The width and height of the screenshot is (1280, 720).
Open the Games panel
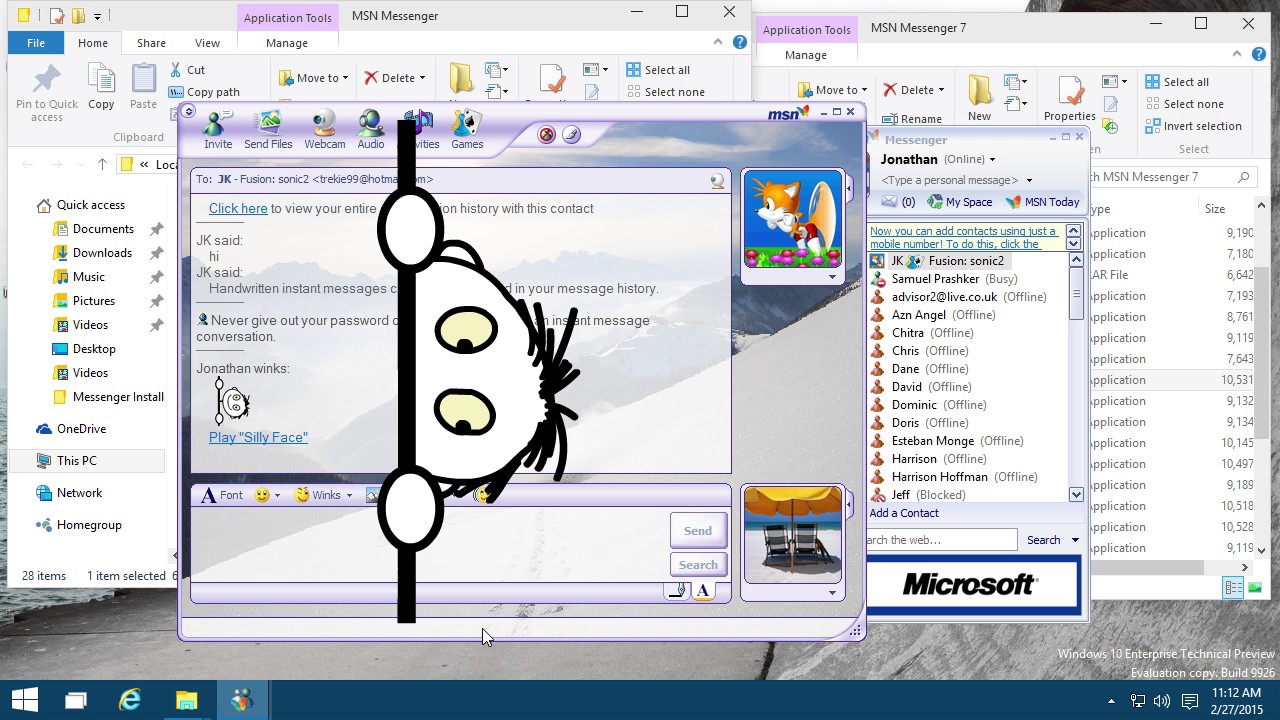[466, 128]
